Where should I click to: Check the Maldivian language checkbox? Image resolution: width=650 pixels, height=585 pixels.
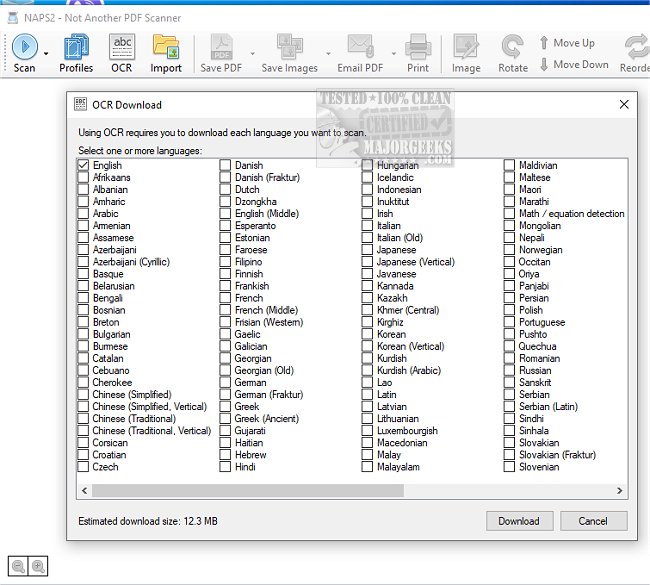[x=509, y=165]
